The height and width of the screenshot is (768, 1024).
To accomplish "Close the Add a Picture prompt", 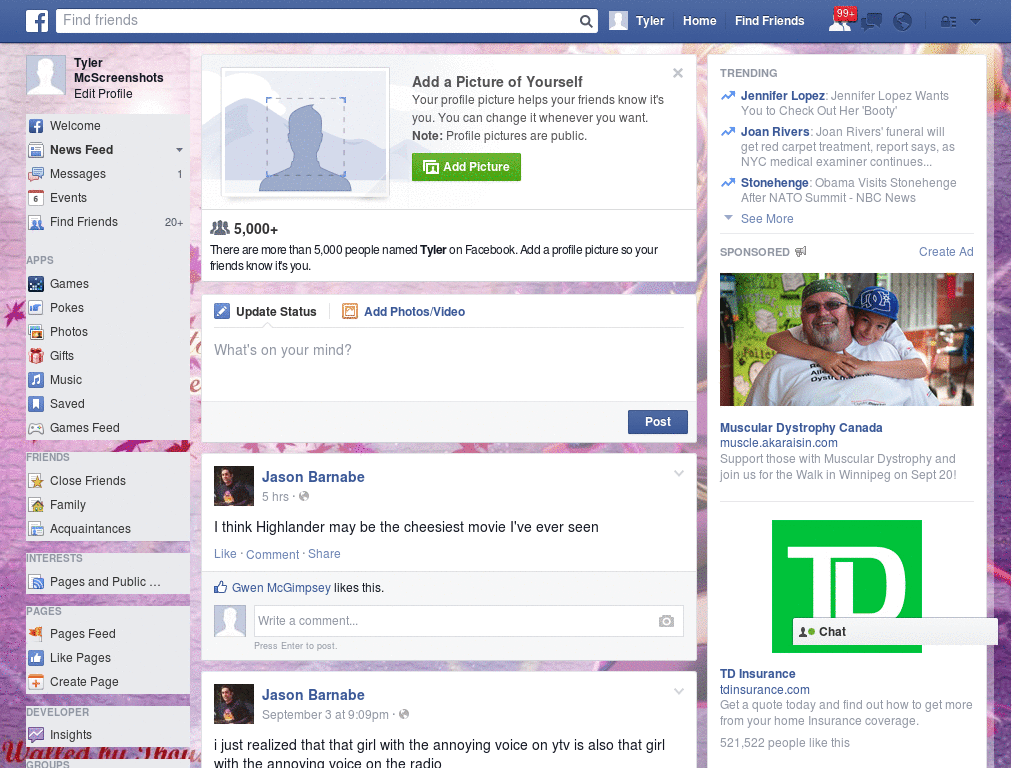I will point(678,73).
